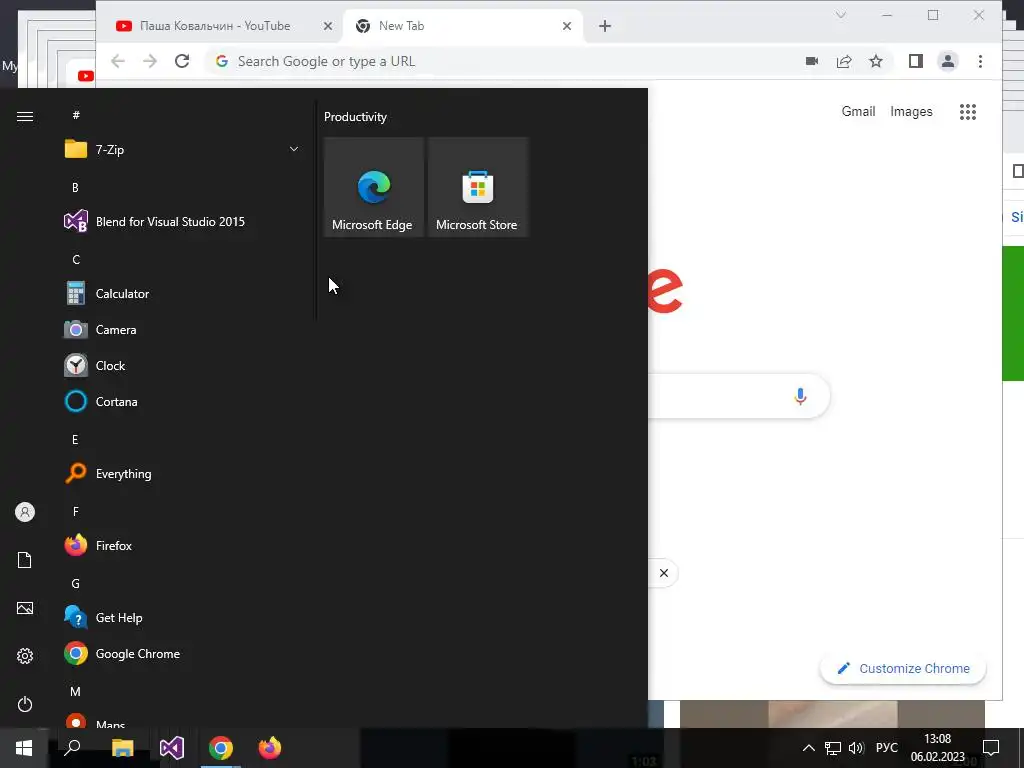Open the Microsoft Store tile
The width and height of the screenshot is (1024, 768).
(x=478, y=187)
